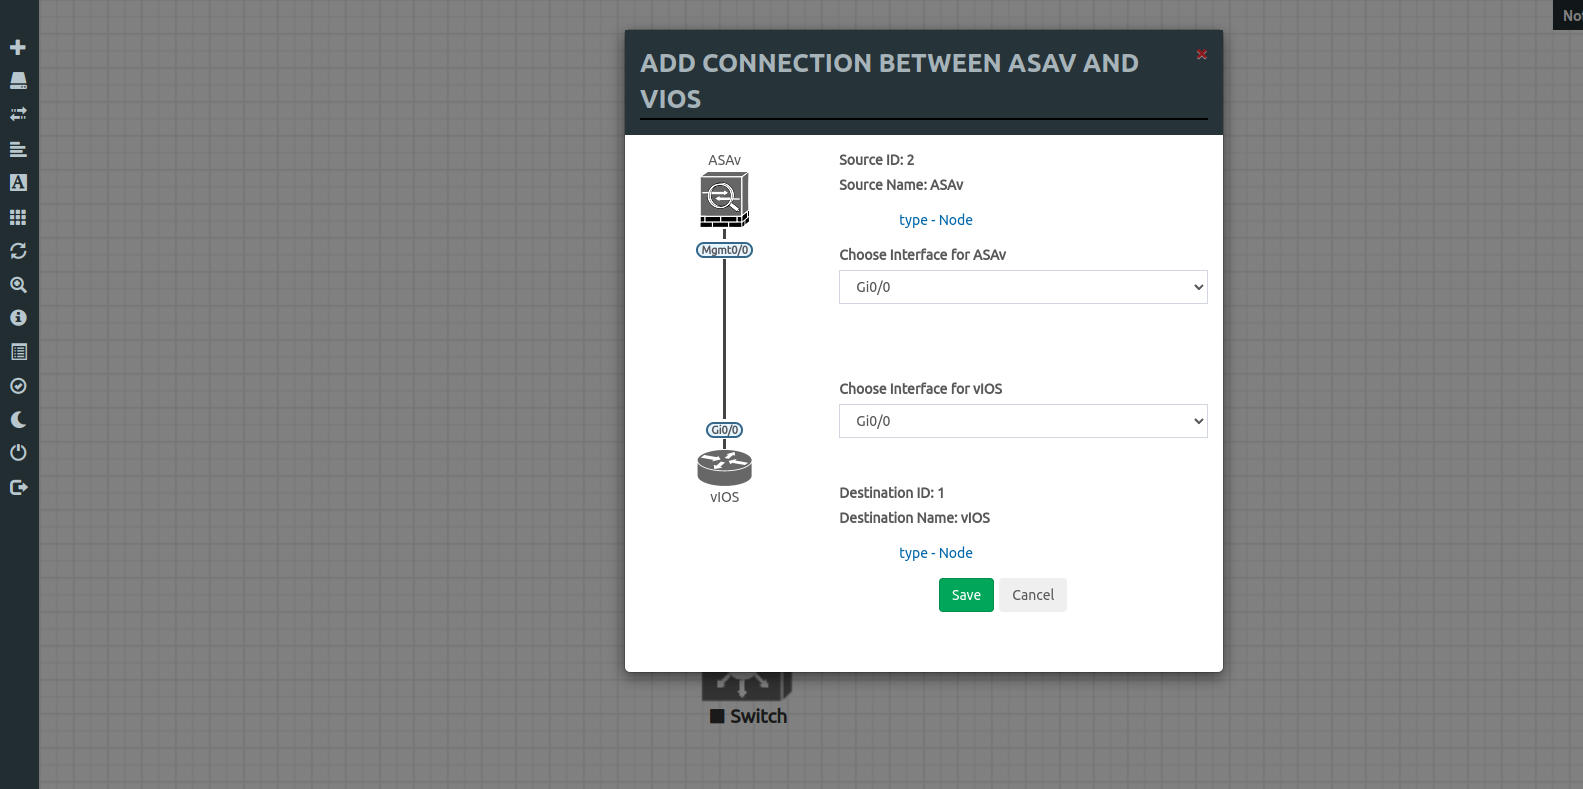The height and width of the screenshot is (789, 1583).
Task: Open the Networks arrows icon in sidebar
Action: pos(18,114)
